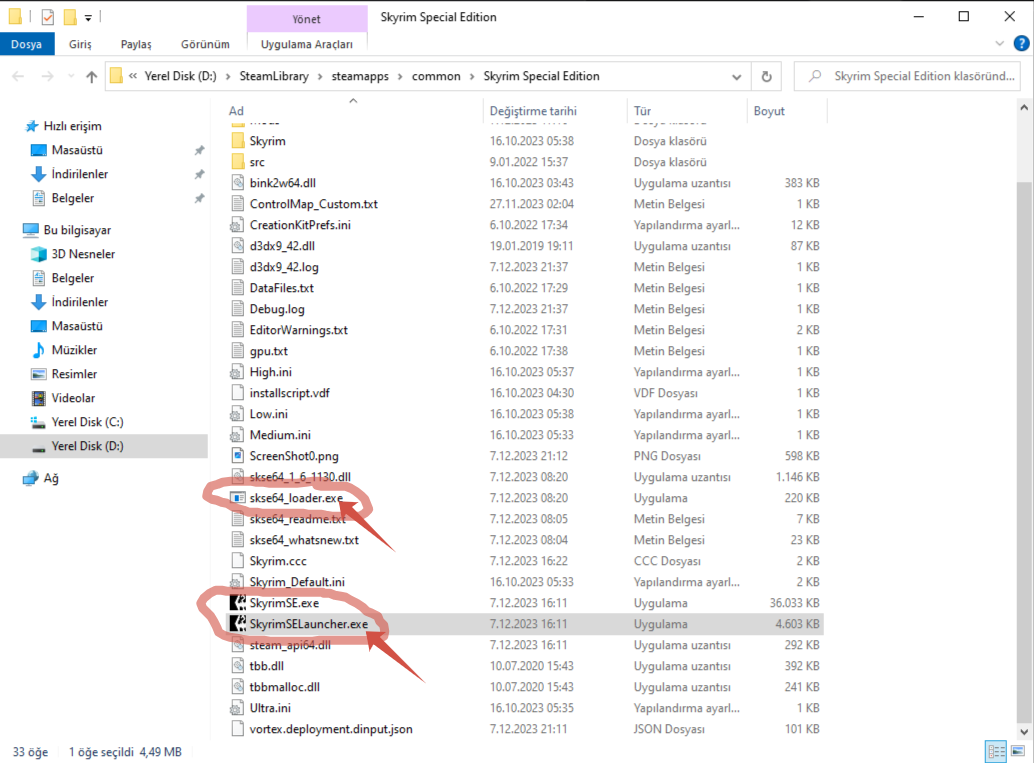Click the Skyrim folder icon
This screenshot has width=1034, height=763.
238,141
